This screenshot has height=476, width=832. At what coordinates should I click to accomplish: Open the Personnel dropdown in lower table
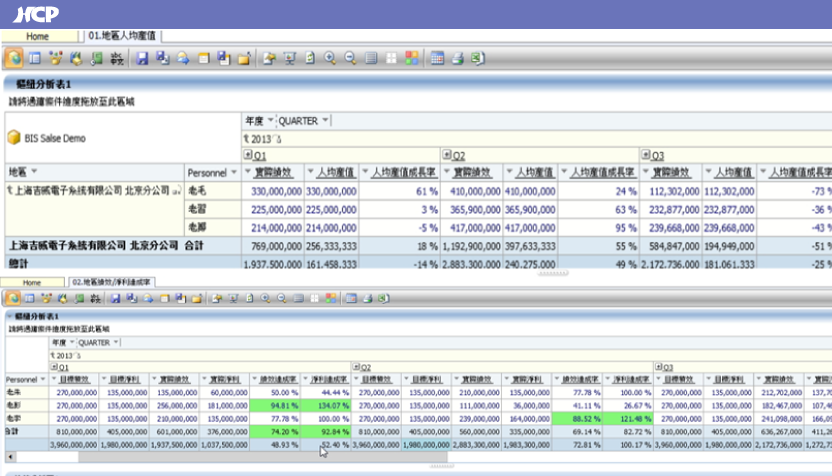click(43, 379)
